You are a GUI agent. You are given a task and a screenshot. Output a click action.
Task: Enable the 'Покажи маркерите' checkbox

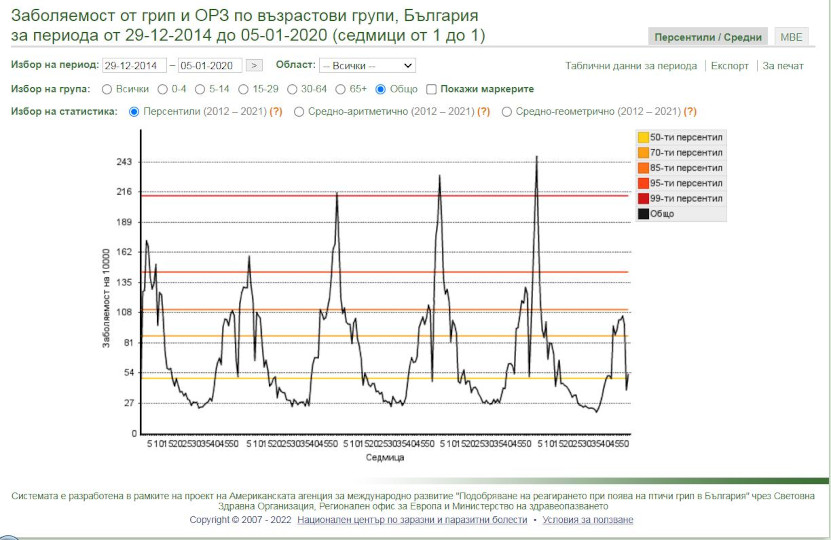(x=431, y=90)
